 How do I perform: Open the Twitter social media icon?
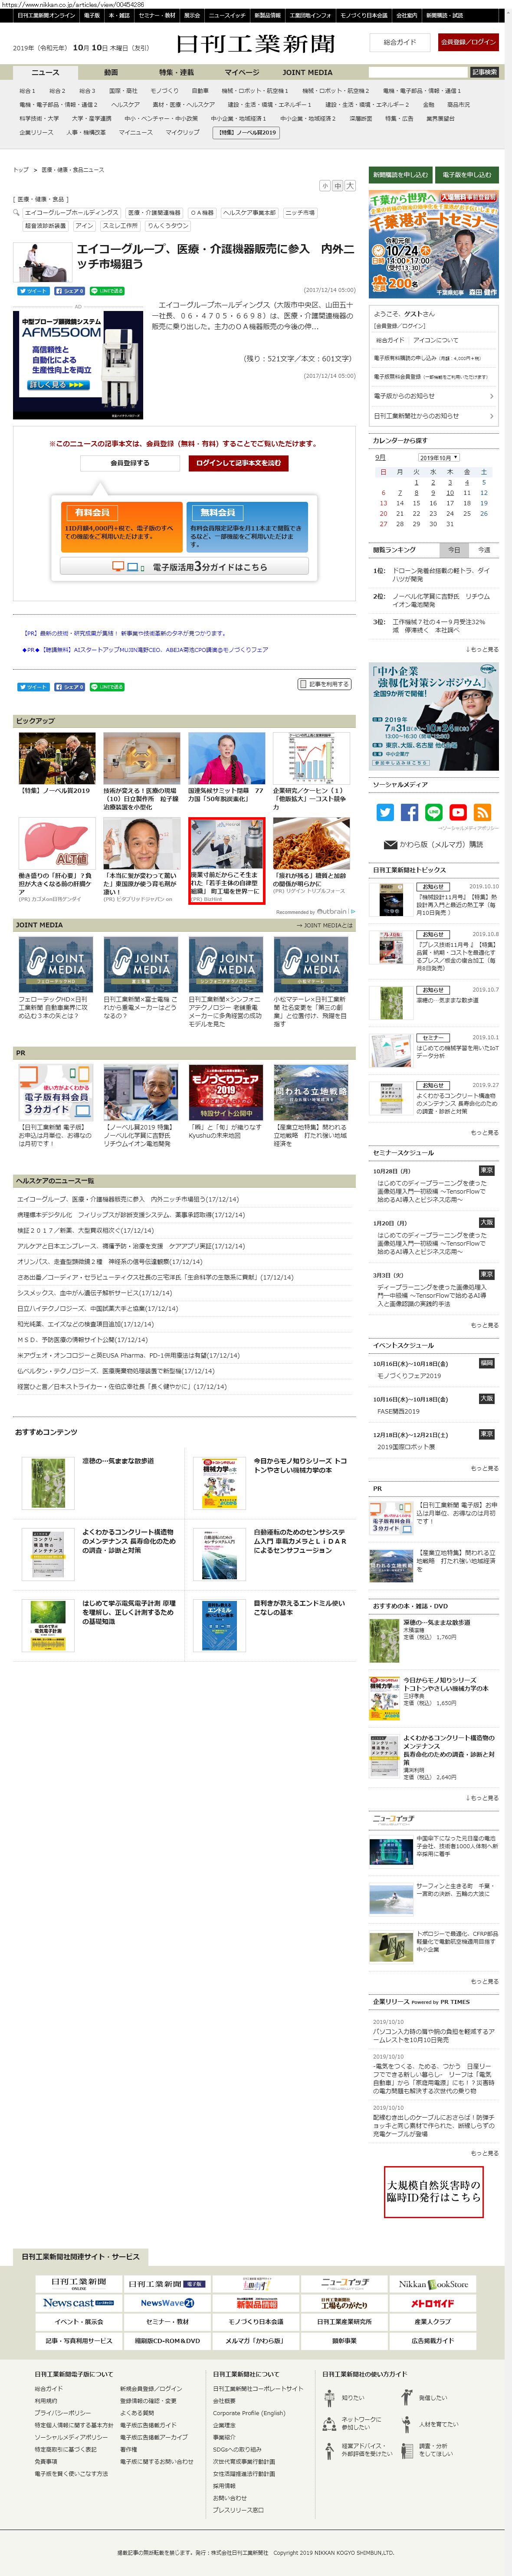click(x=385, y=812)
